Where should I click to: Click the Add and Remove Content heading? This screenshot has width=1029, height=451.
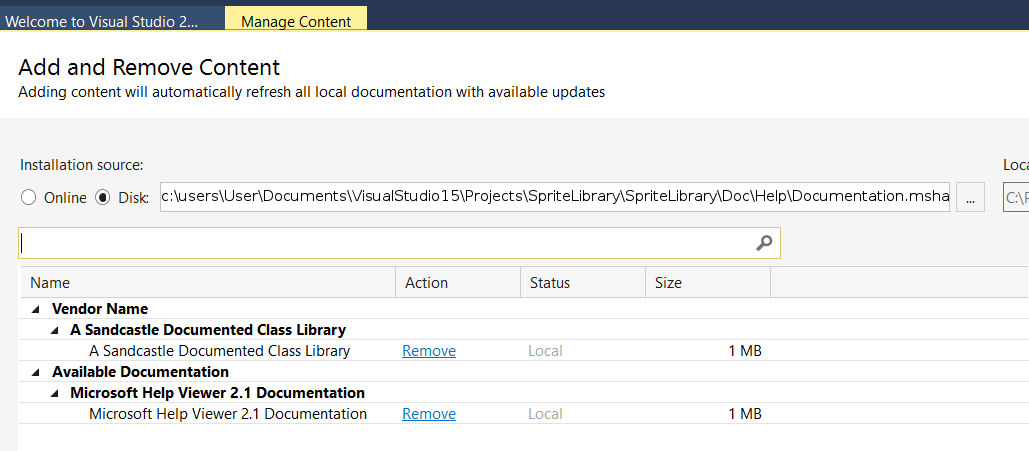[149, 68]
